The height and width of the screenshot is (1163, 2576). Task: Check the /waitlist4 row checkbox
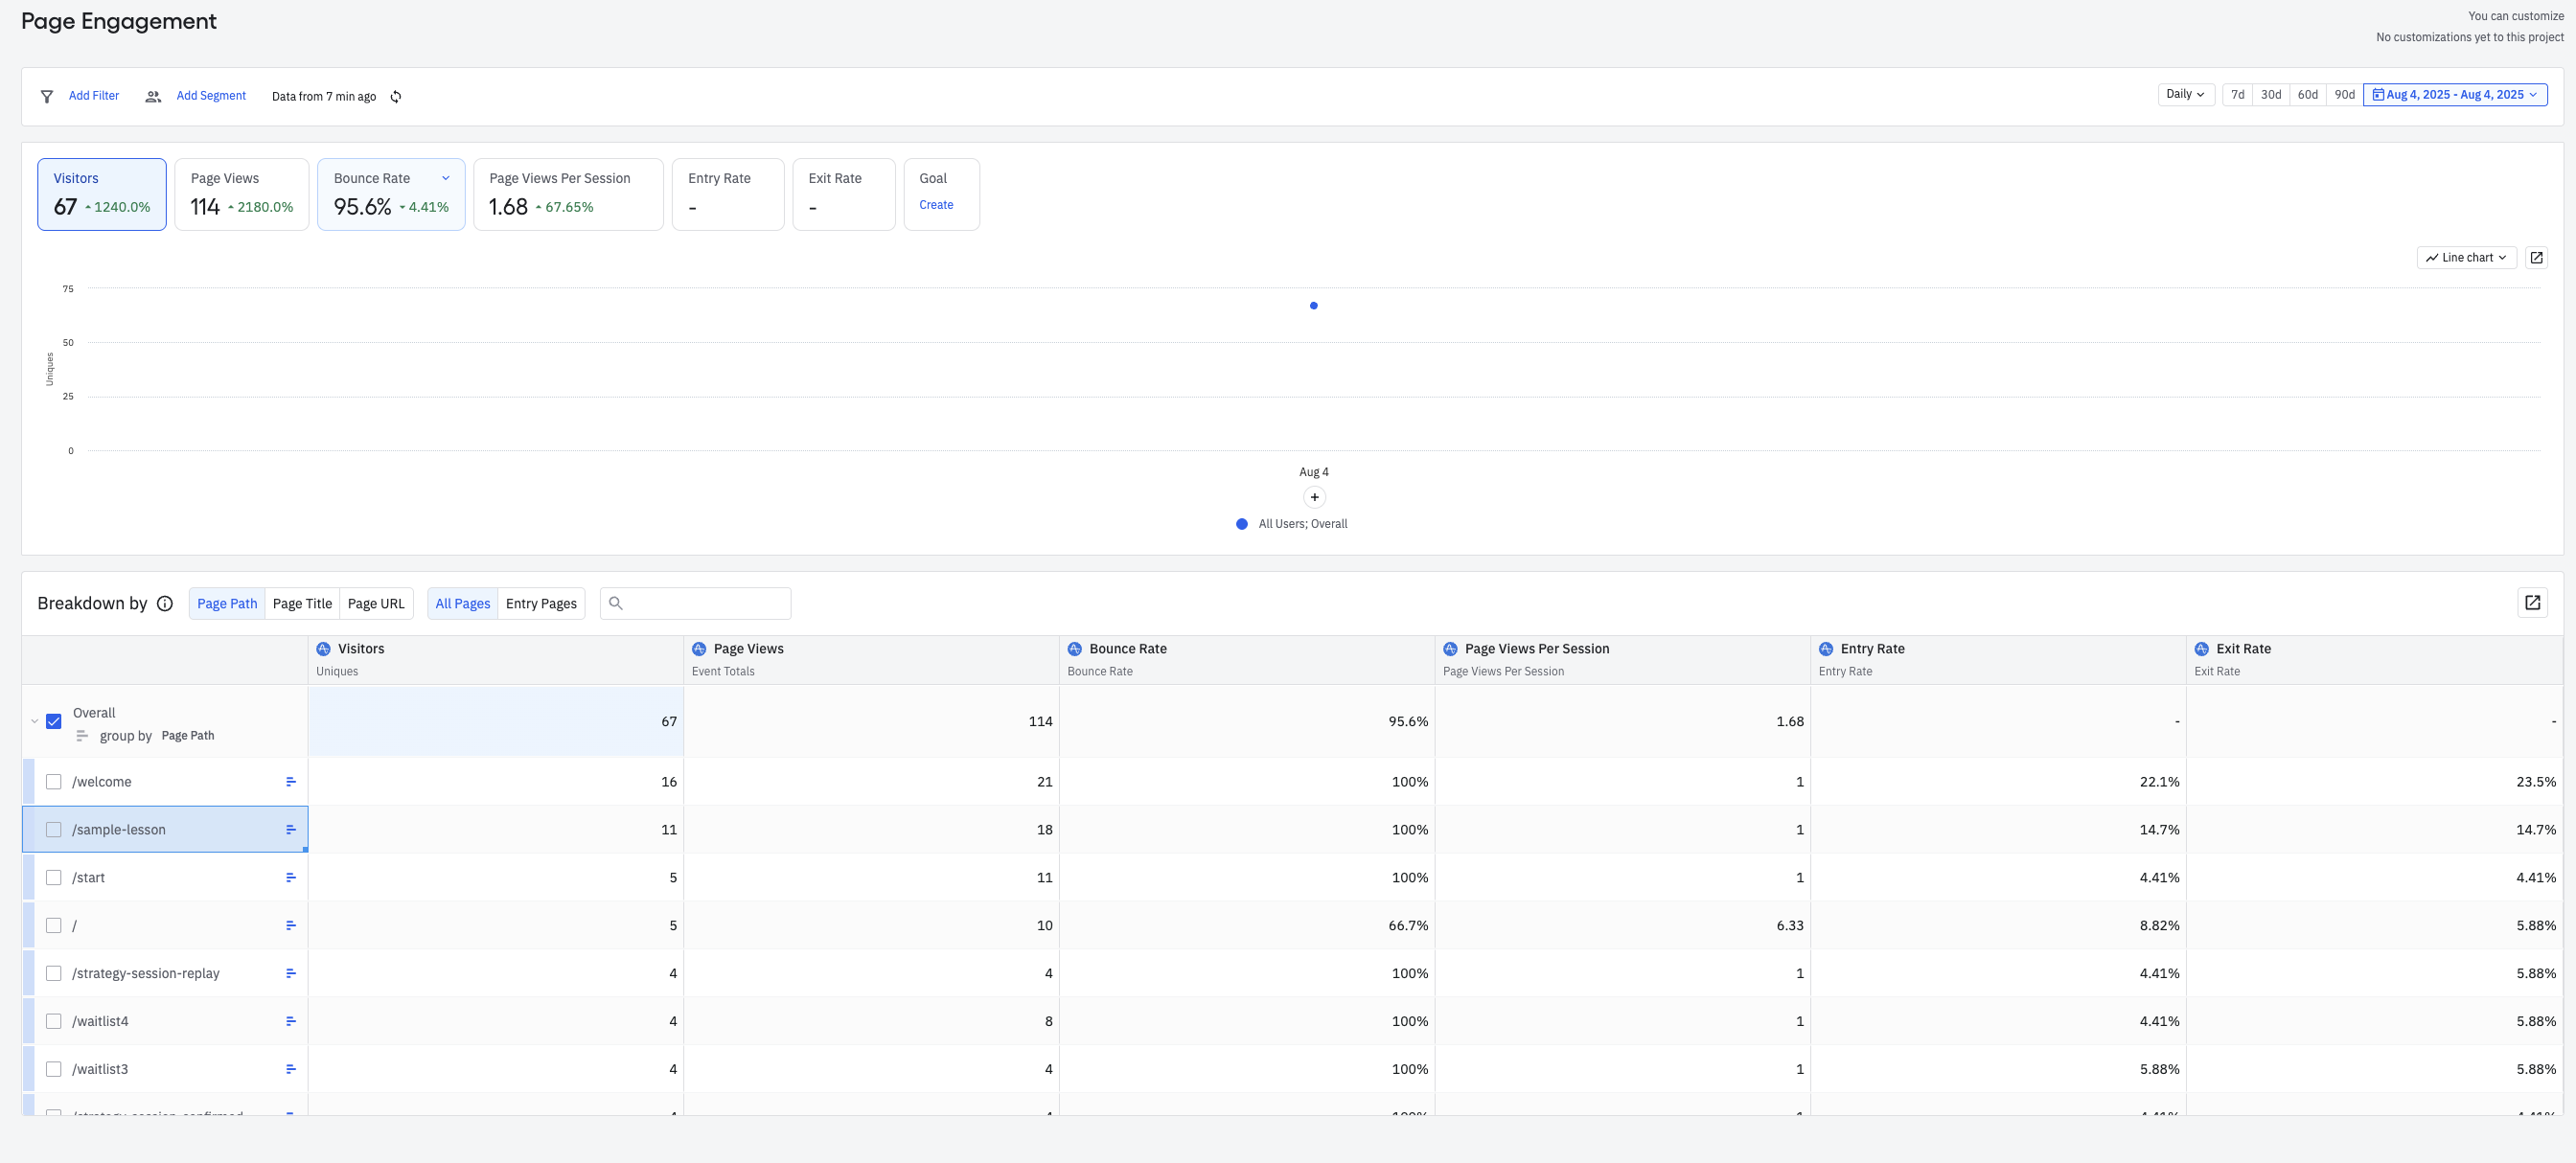(54, 1021)
